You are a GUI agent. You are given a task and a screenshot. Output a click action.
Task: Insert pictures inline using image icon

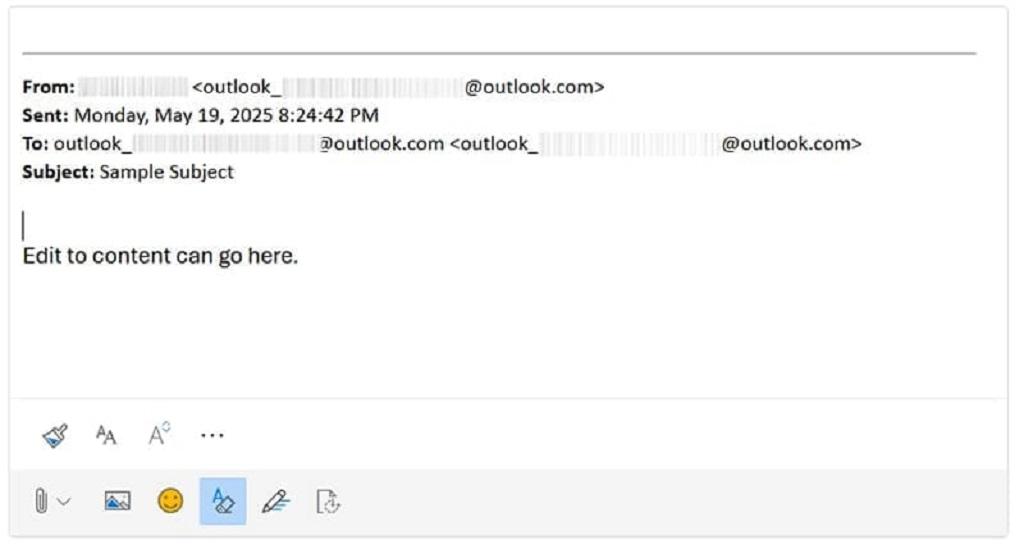(x=117, y=502)
